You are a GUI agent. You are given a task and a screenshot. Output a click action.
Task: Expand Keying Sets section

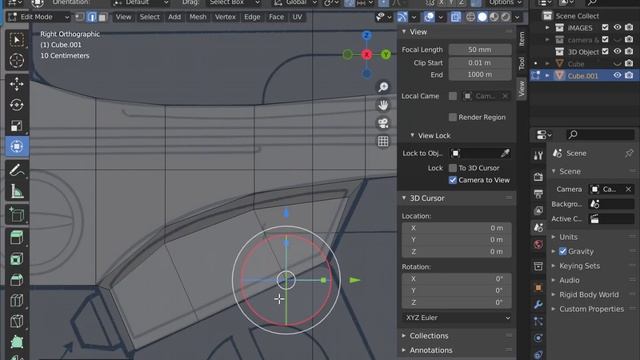(x=553, y=266)
